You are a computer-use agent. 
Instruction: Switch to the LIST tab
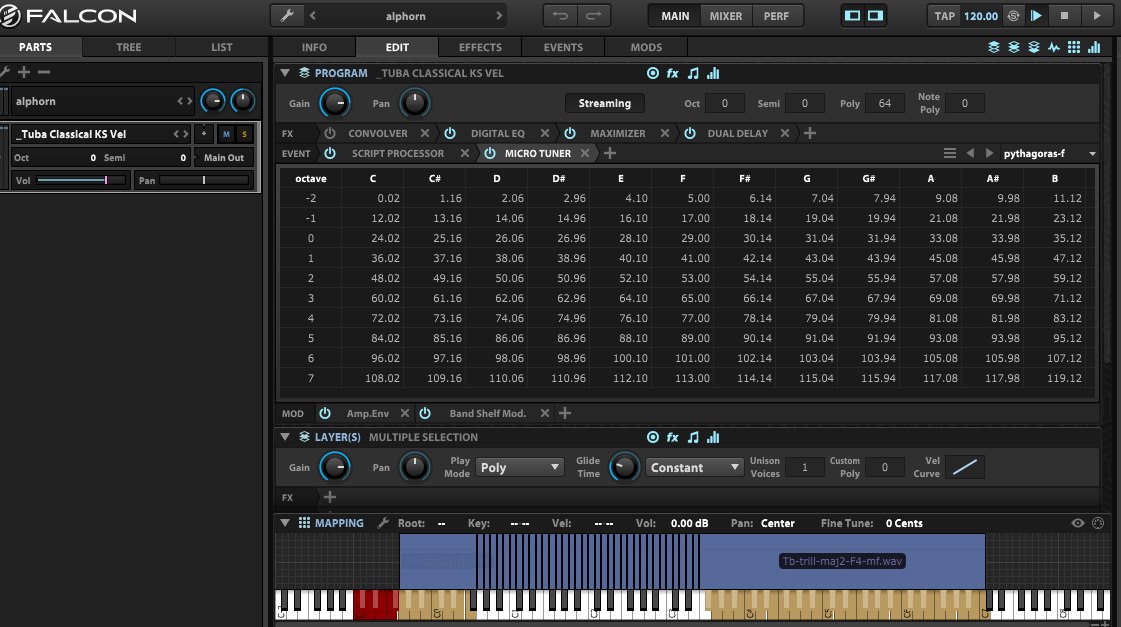[x=222, y=47]
